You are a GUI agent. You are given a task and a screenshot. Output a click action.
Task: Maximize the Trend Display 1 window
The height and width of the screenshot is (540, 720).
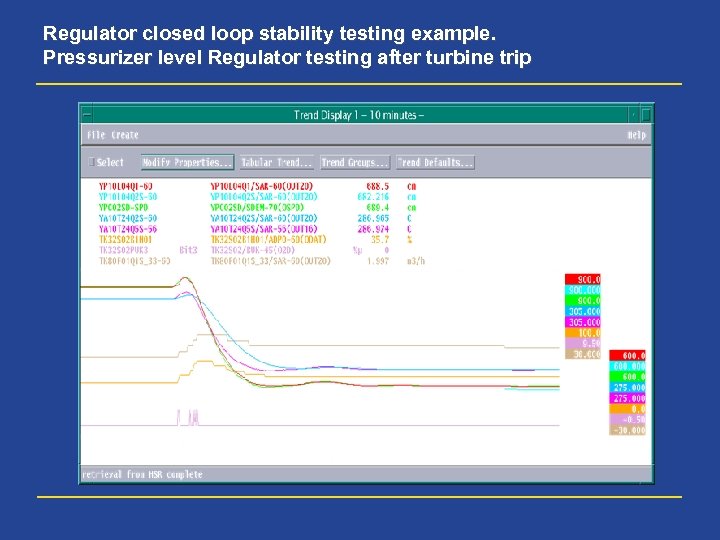pos(646,115)
